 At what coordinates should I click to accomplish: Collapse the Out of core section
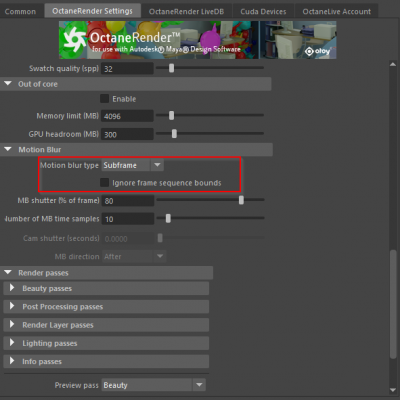coord(8,84)
